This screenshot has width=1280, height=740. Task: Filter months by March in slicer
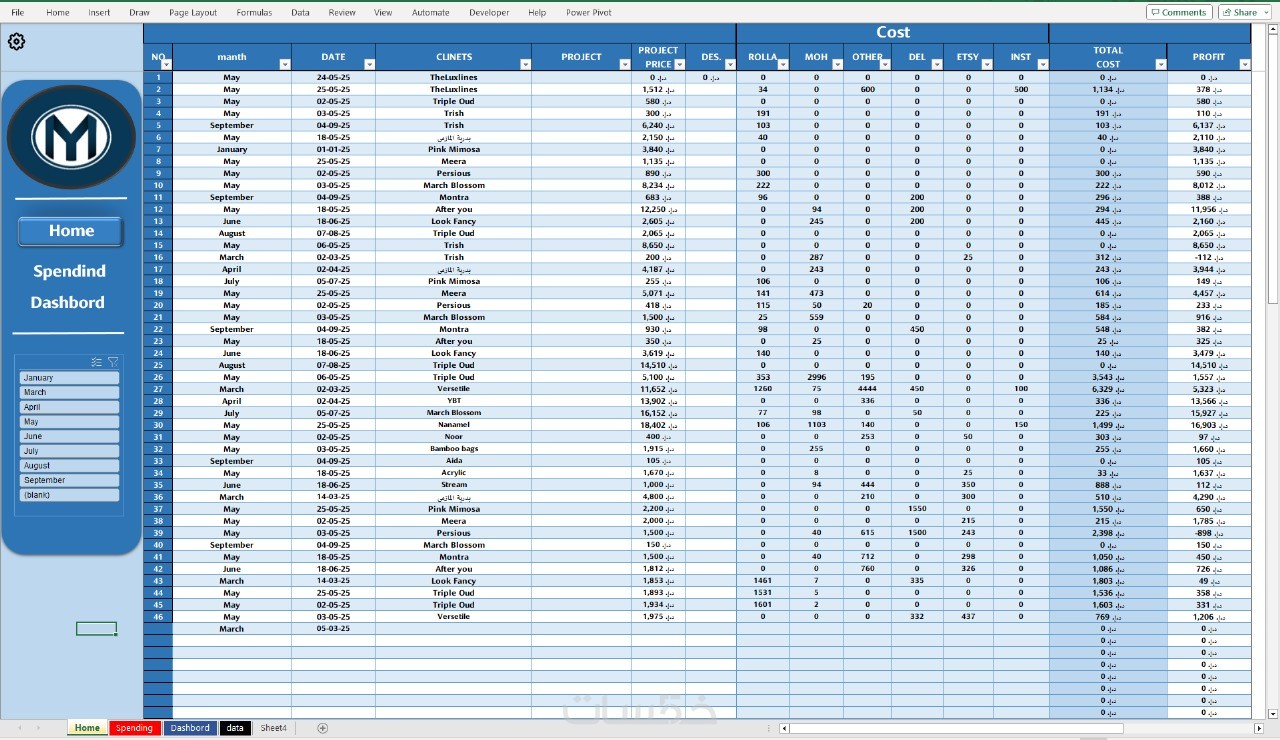pyautogui.click(x=69, y=392)
